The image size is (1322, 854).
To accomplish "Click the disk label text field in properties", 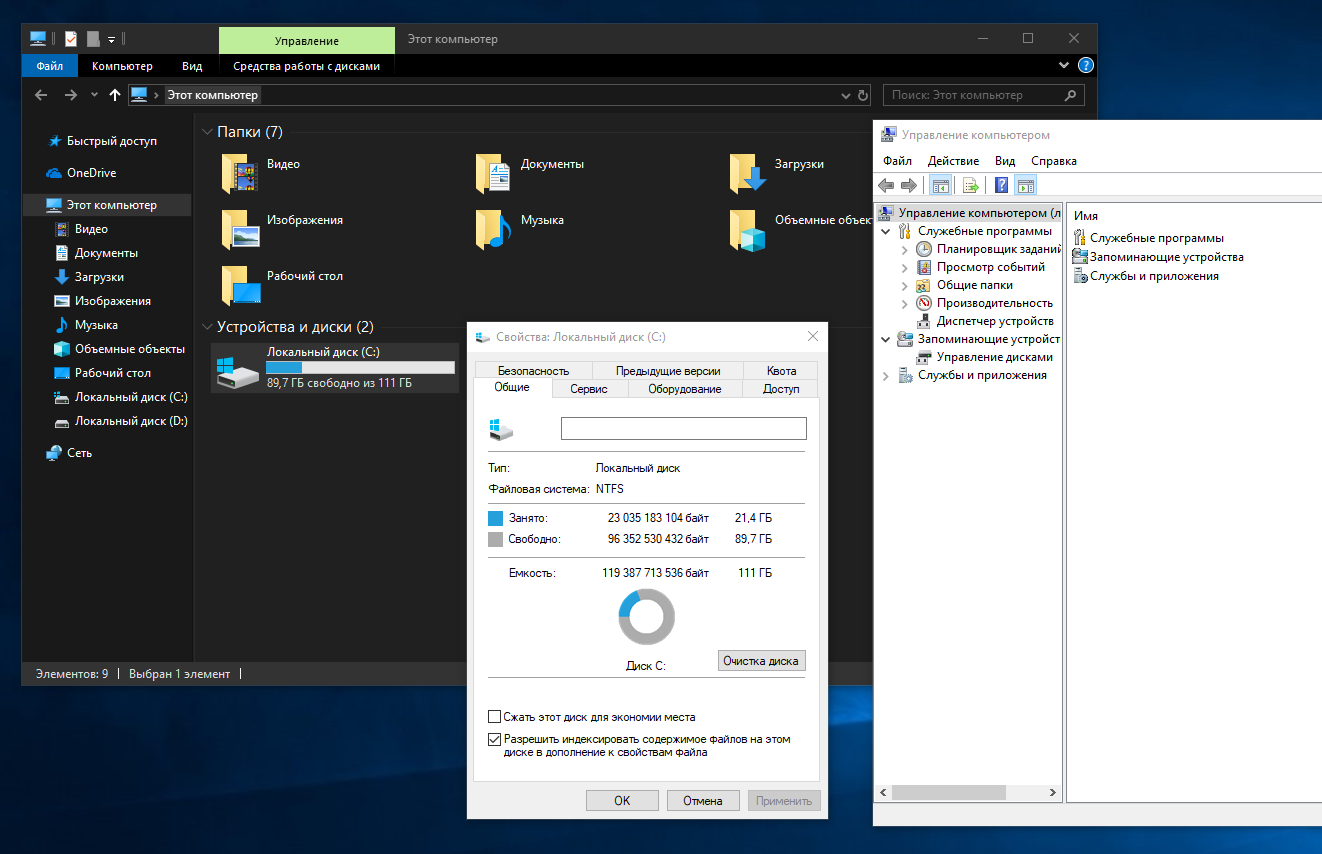I will [683, 428].
